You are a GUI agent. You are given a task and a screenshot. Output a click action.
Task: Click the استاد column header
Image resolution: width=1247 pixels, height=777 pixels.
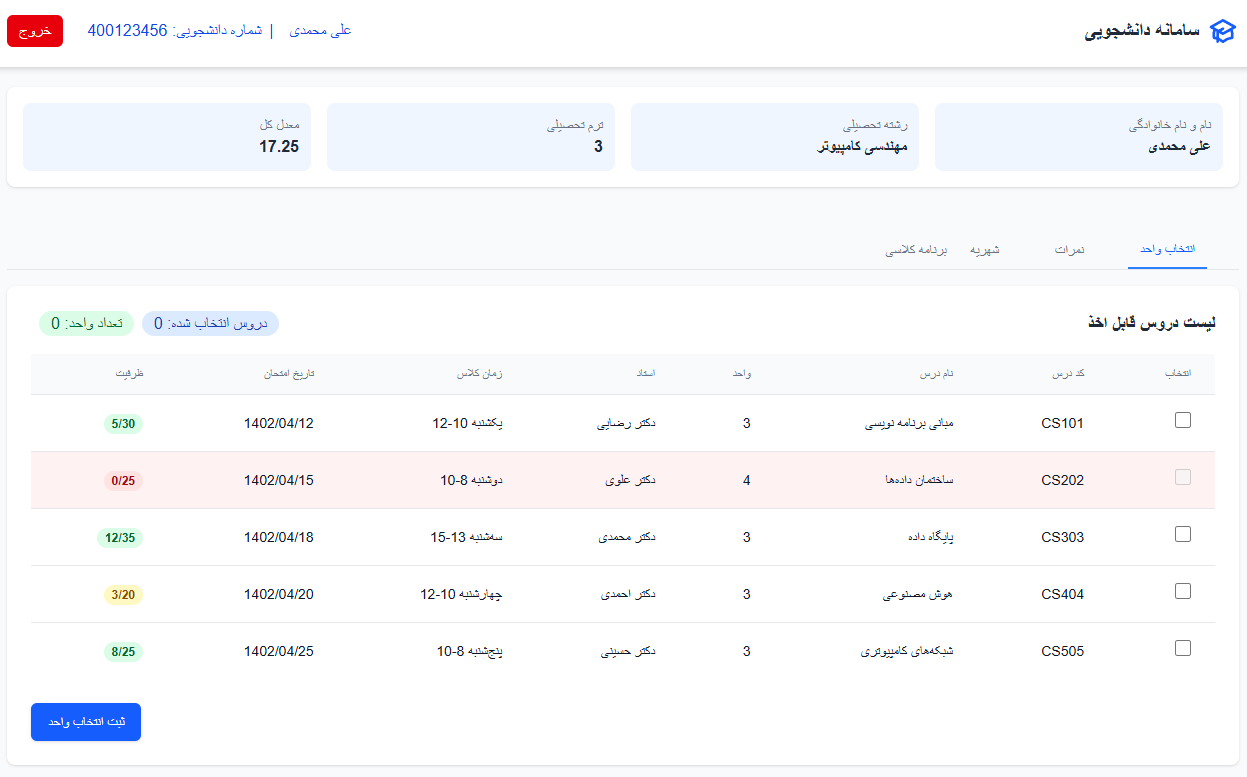[x=646, y=373]
